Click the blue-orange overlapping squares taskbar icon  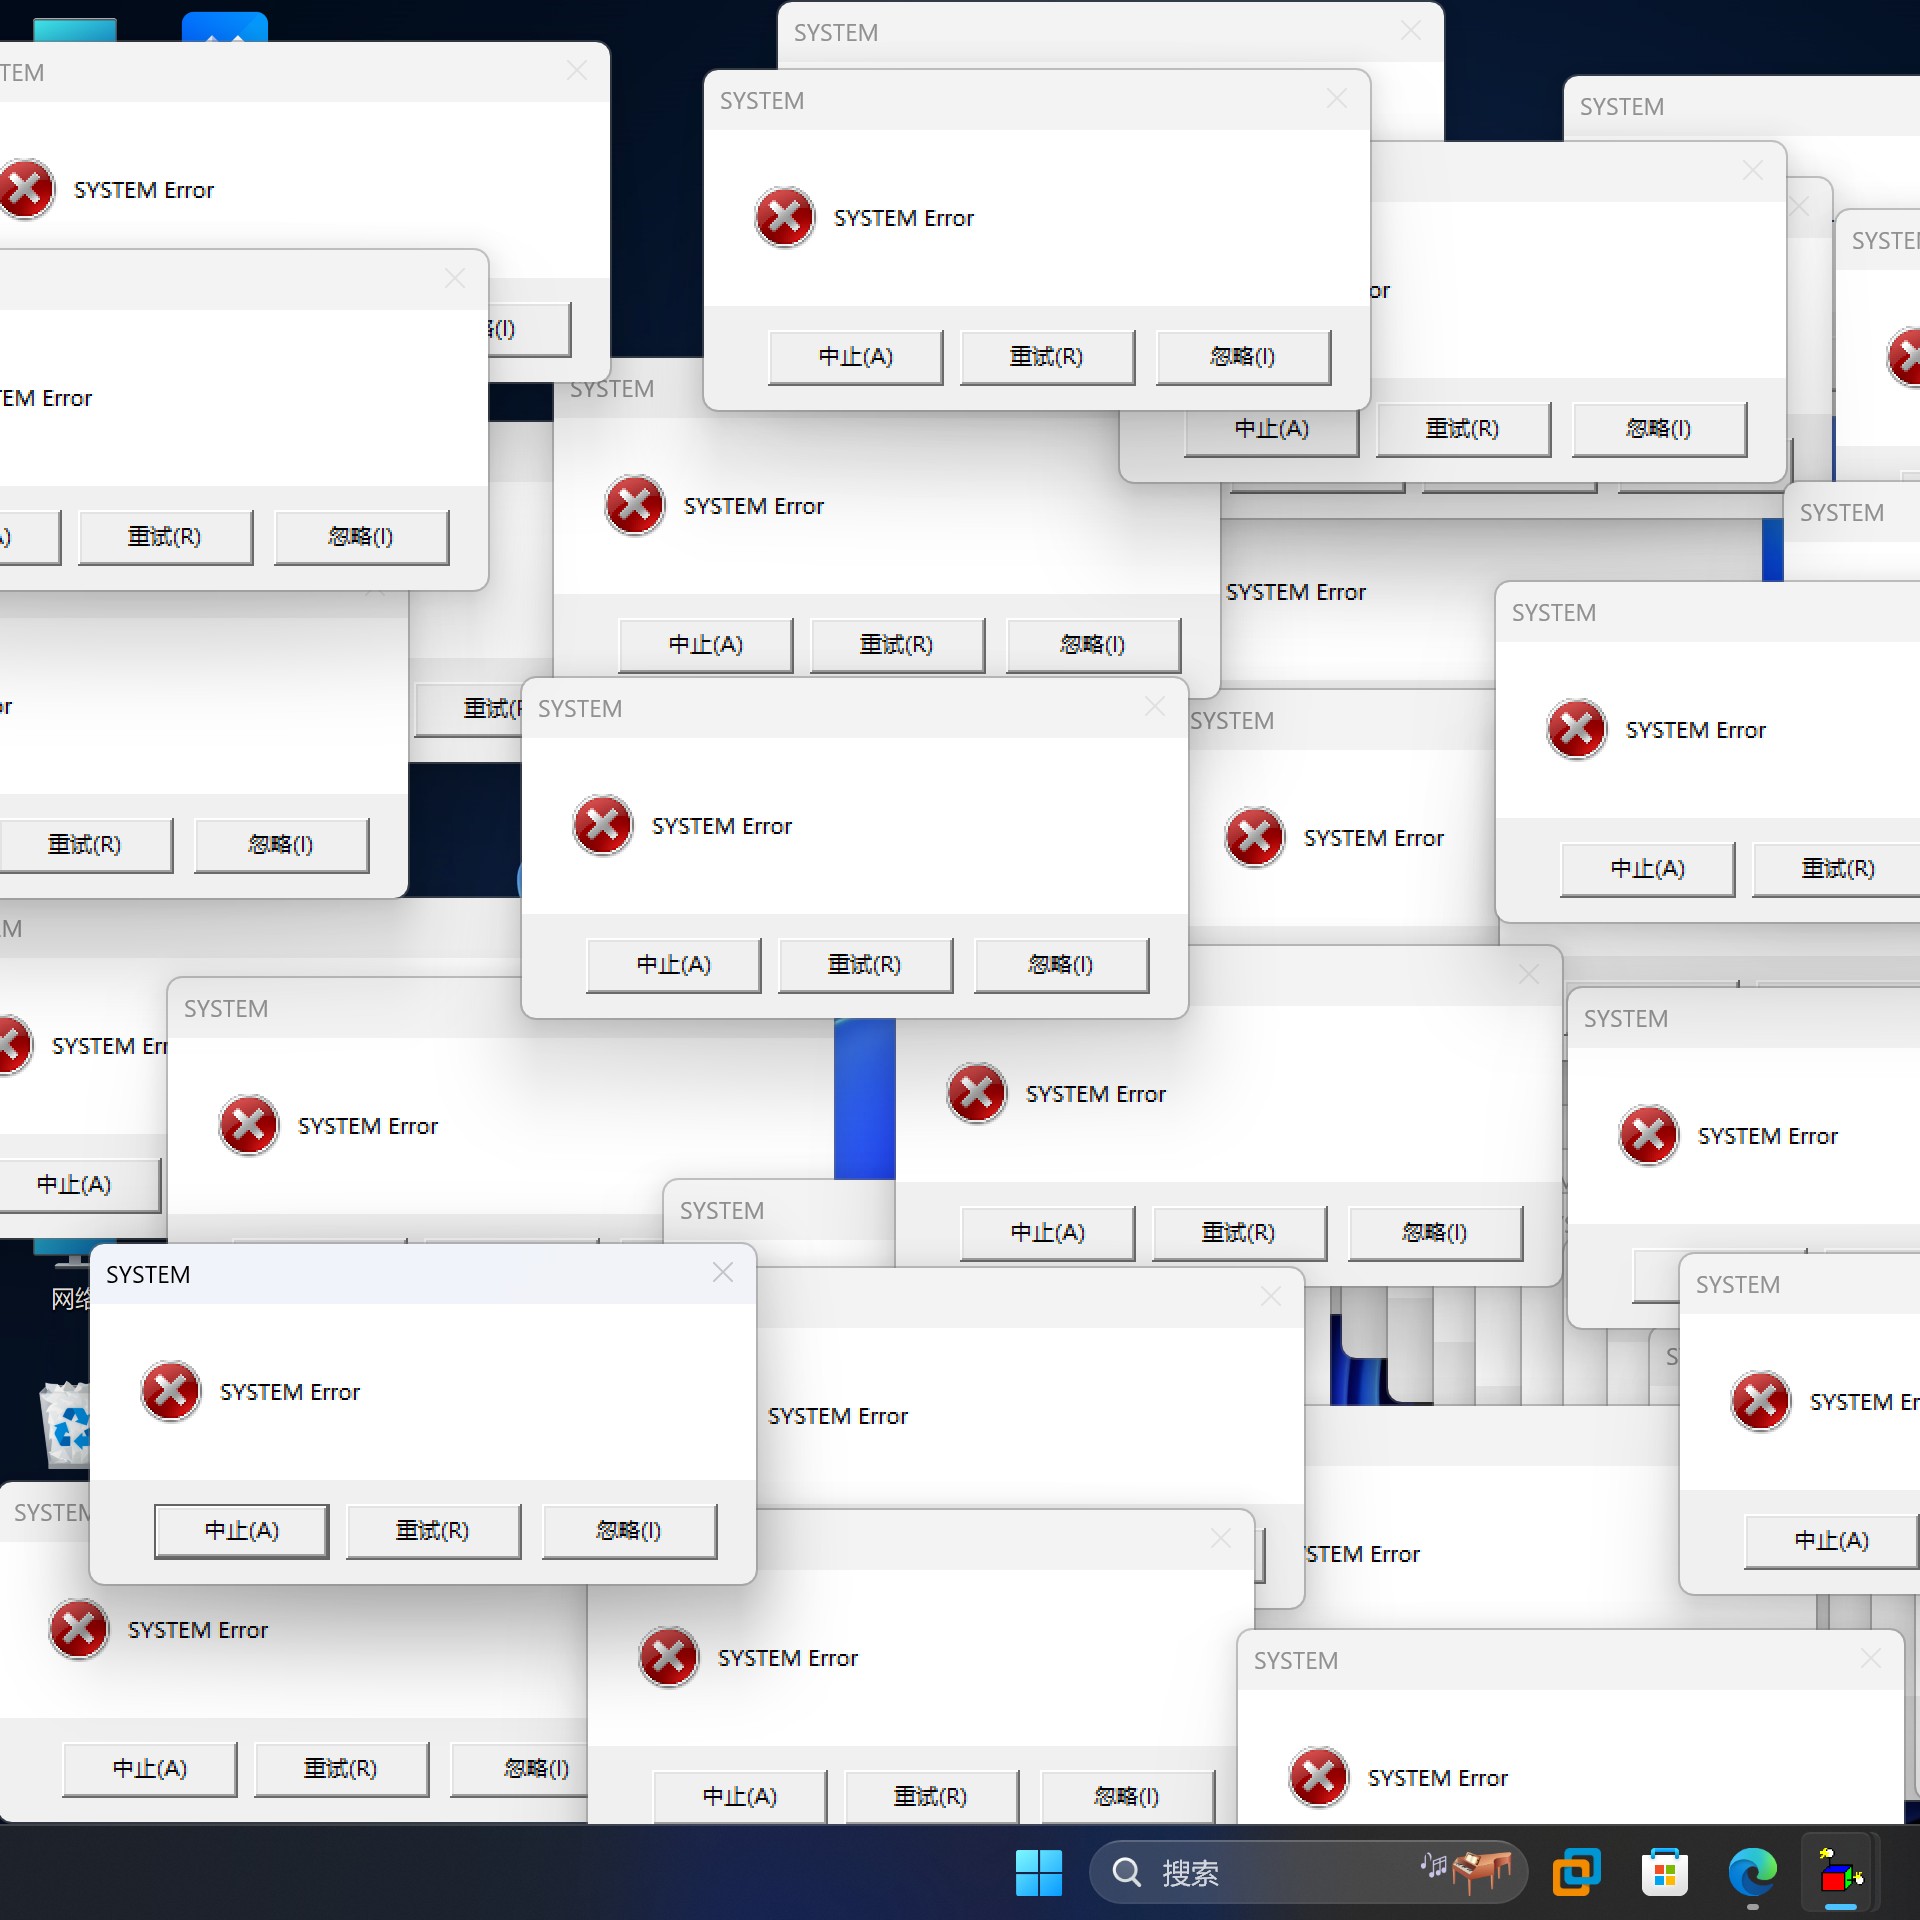click(x=1576, y=1872)
